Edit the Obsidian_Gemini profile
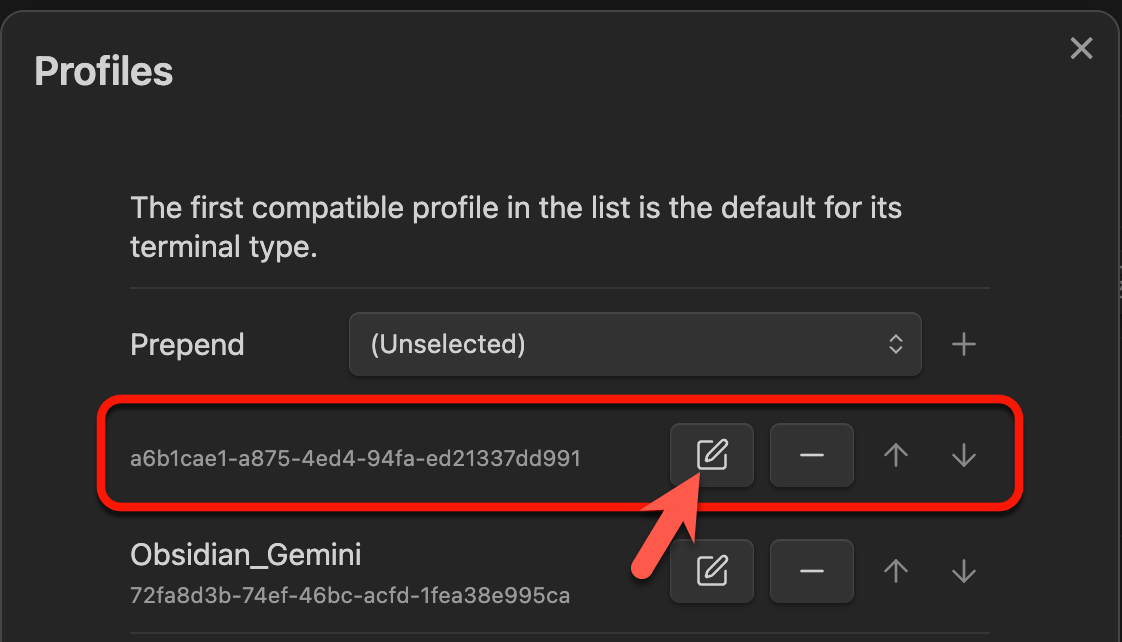This screenshot has width=1122, height=642. click(711, 571)
